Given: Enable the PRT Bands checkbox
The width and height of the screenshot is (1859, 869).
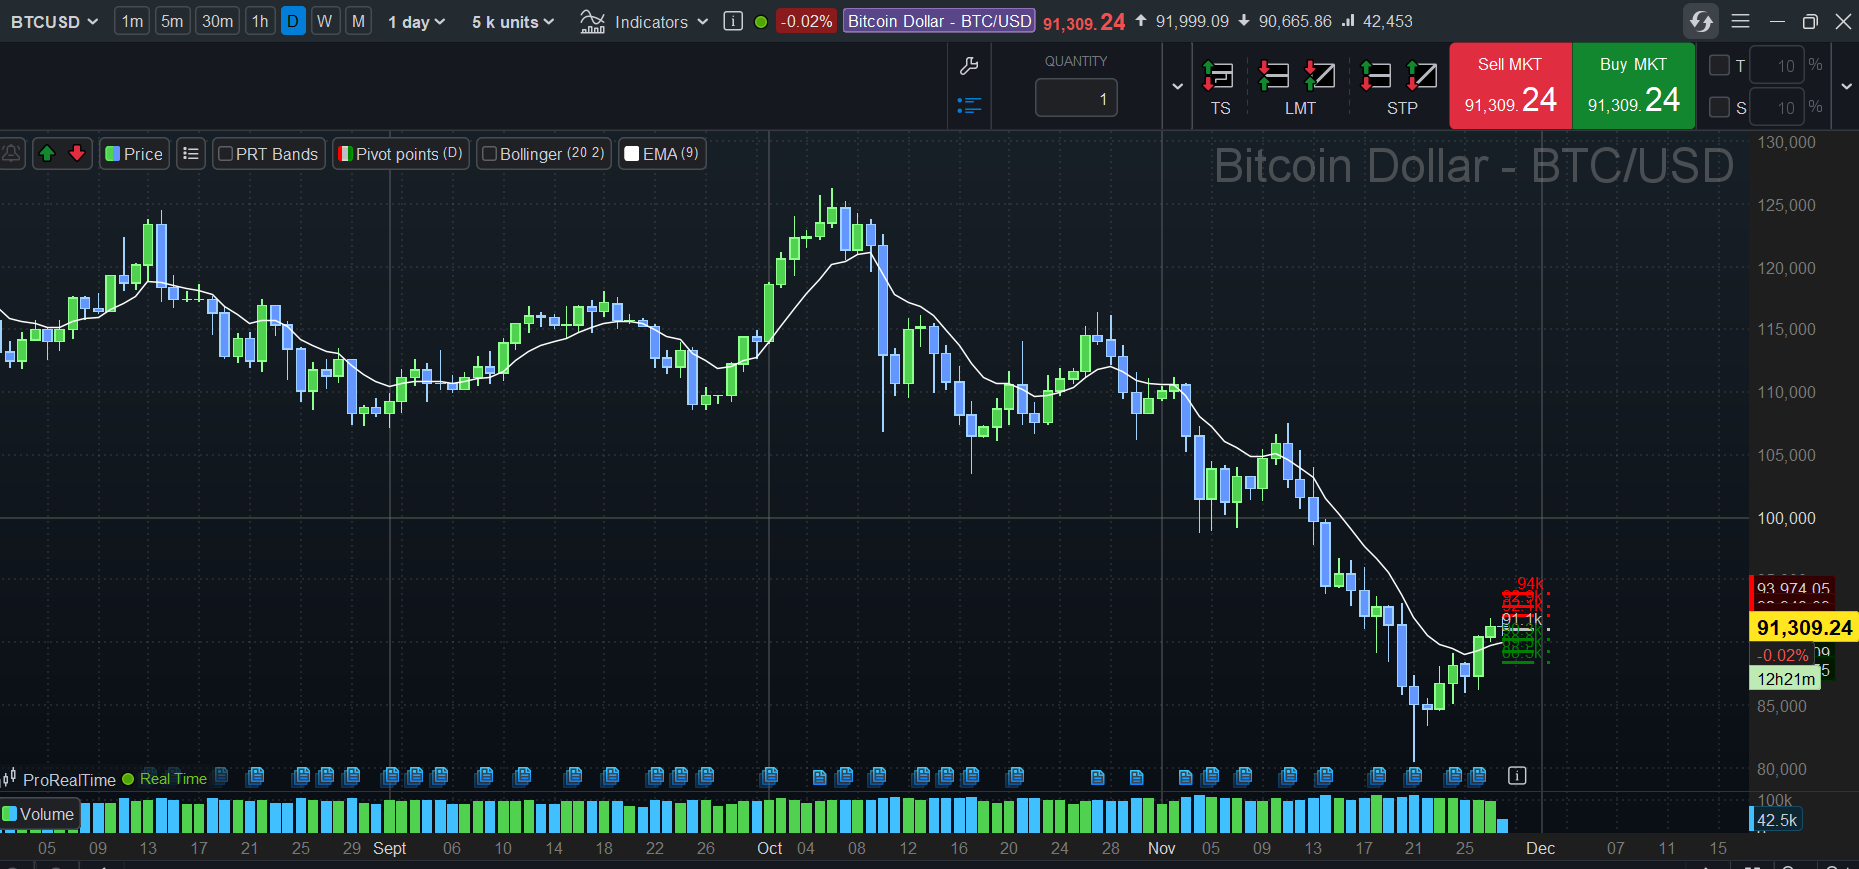Looking at the screenshot, I should (x=226, y=154).
